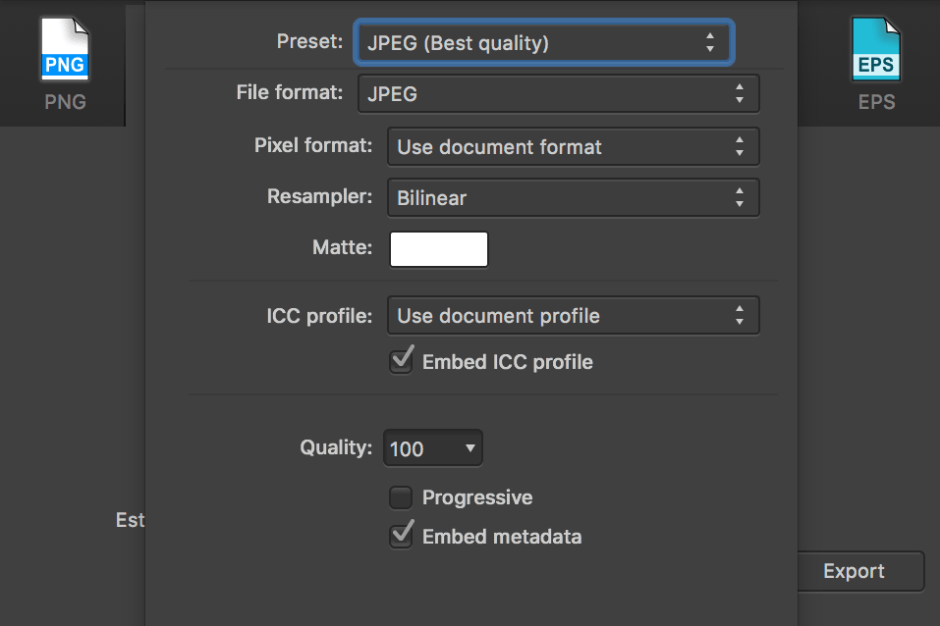
Task: Select the EPS format icon
Action: (x=876, y=51)
